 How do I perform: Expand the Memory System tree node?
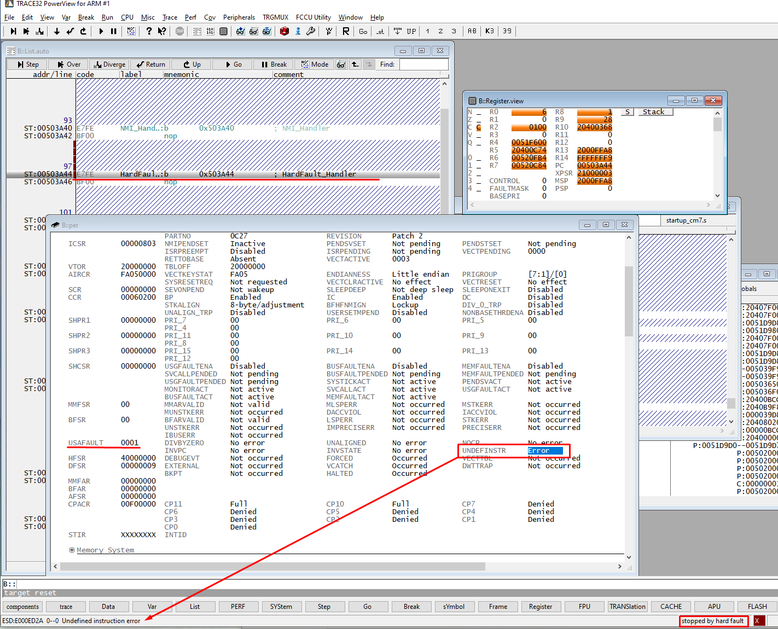point(72,550)
